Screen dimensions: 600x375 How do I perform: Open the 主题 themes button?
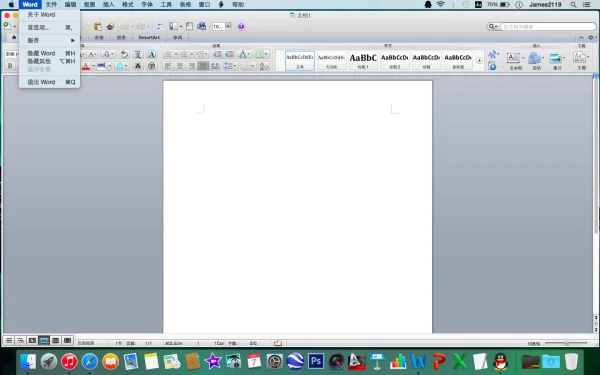(x=581, y=61)
